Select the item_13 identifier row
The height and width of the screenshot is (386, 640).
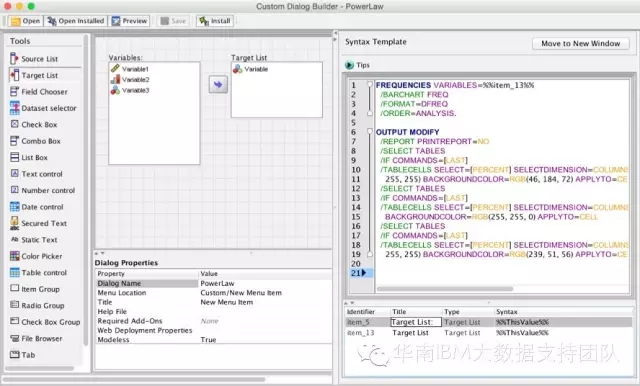point(489,333)
